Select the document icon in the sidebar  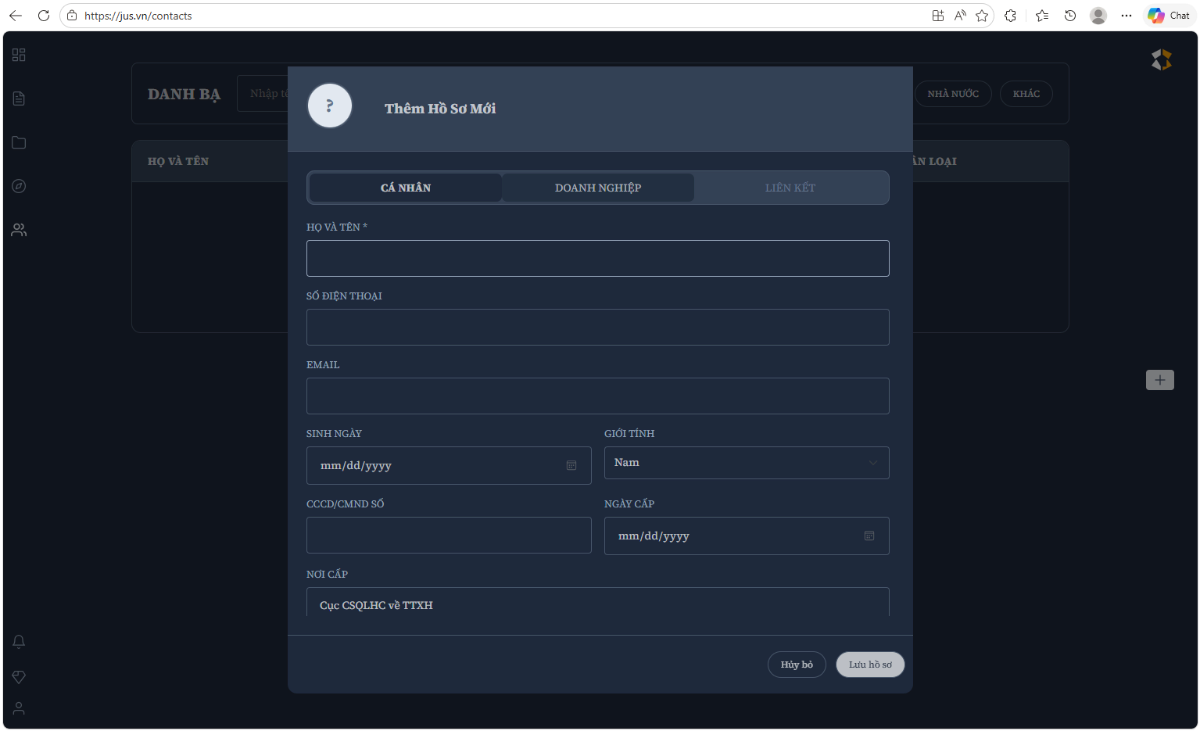coord(18,98)
